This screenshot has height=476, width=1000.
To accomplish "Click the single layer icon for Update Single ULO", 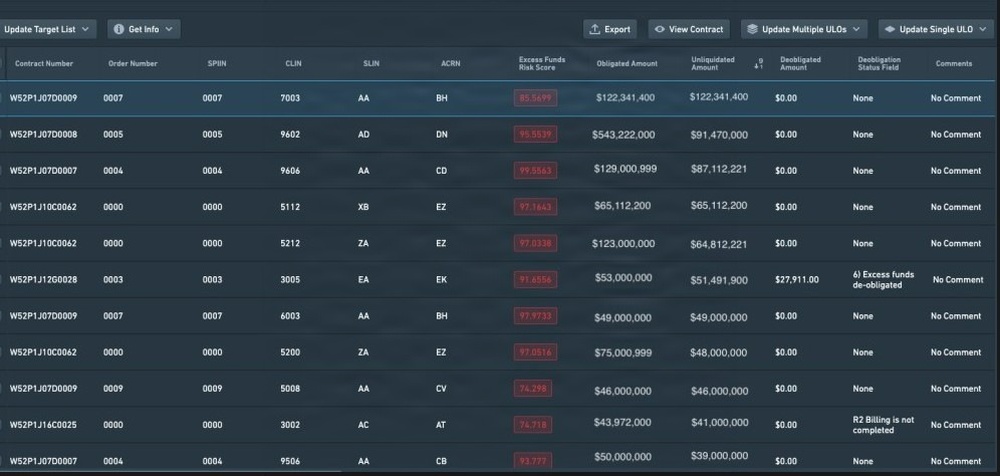I will point(890,29).
